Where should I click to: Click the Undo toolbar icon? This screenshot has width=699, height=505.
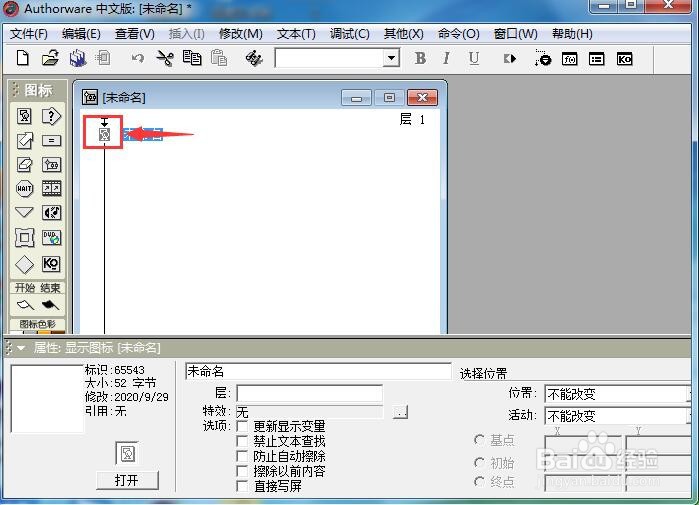pyautogui.click(x=138, y=58)
